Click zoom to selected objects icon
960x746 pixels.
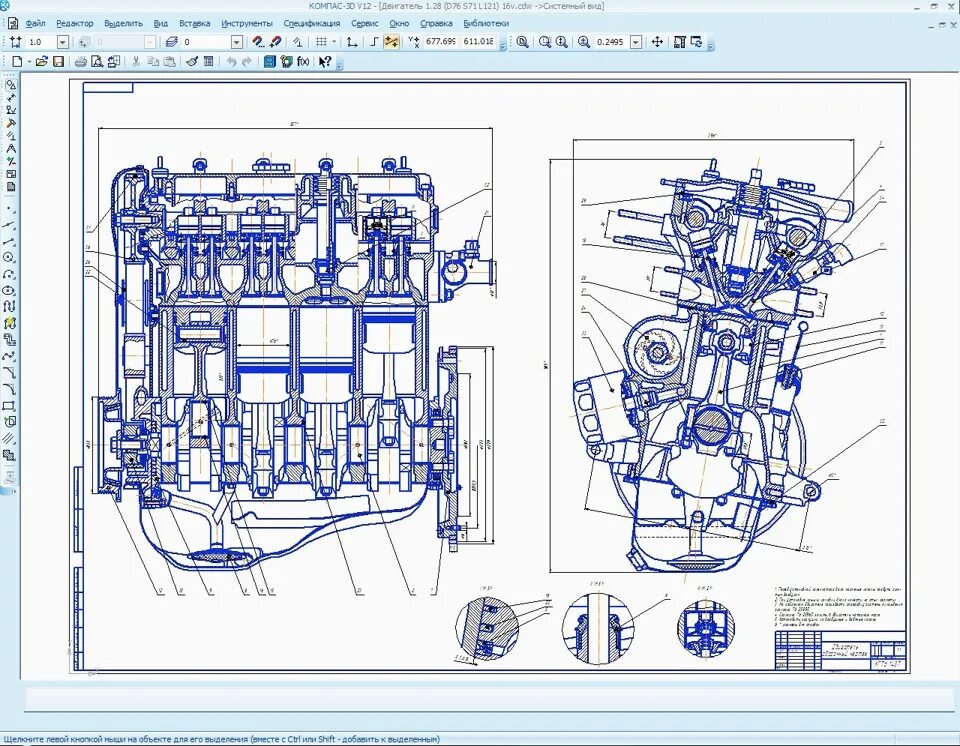click(545, 42)
